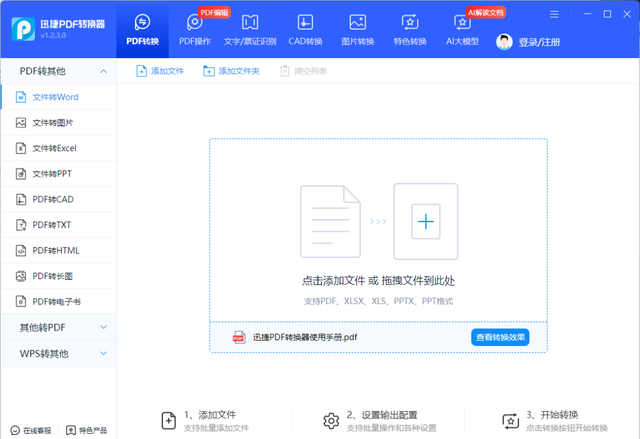Open the PDF转换 tab
Viewport: 640px width, 439px height.
click(x=142, y=29)
